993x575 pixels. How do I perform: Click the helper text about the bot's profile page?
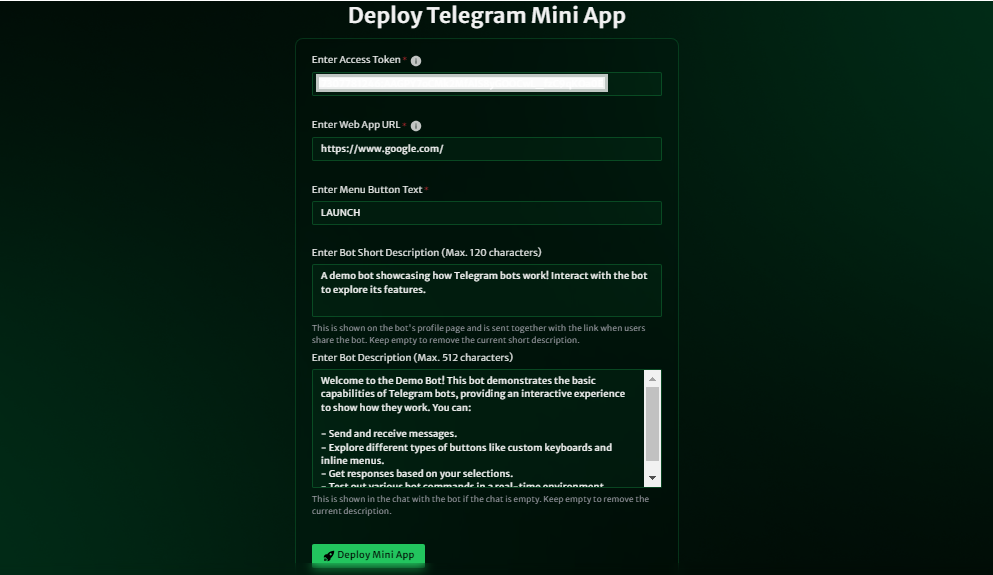pyautogui.click(x=478, y=334)
